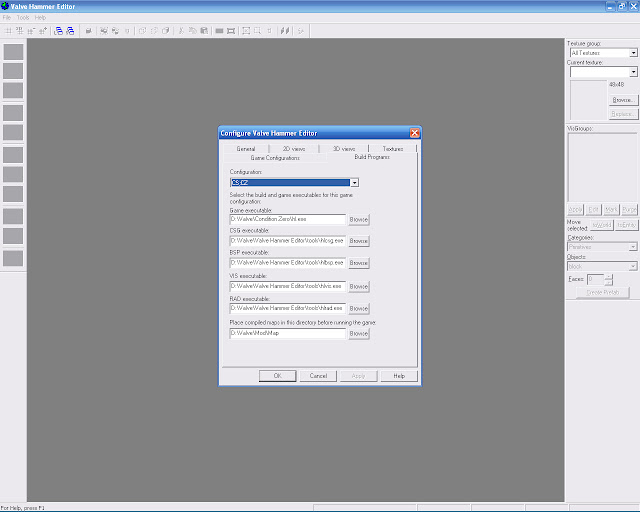Click the smaller grid size icon
The image size is (640, 512).
[31, 31]
